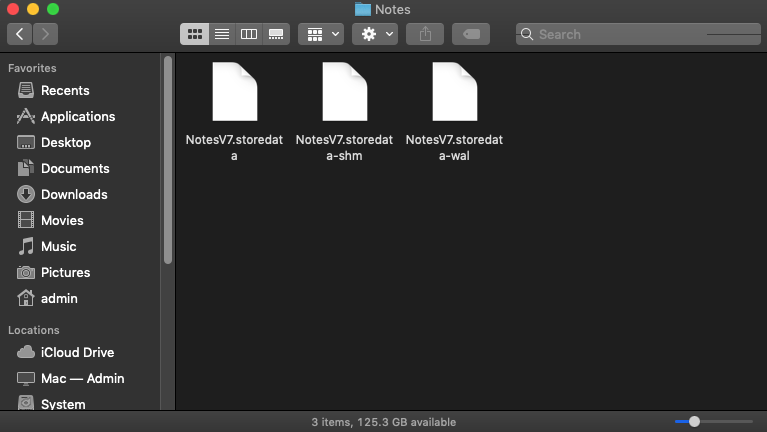Select the NotesV7.storedata file icon
This screenshot has height=432, width=767.
coord(235,91)
